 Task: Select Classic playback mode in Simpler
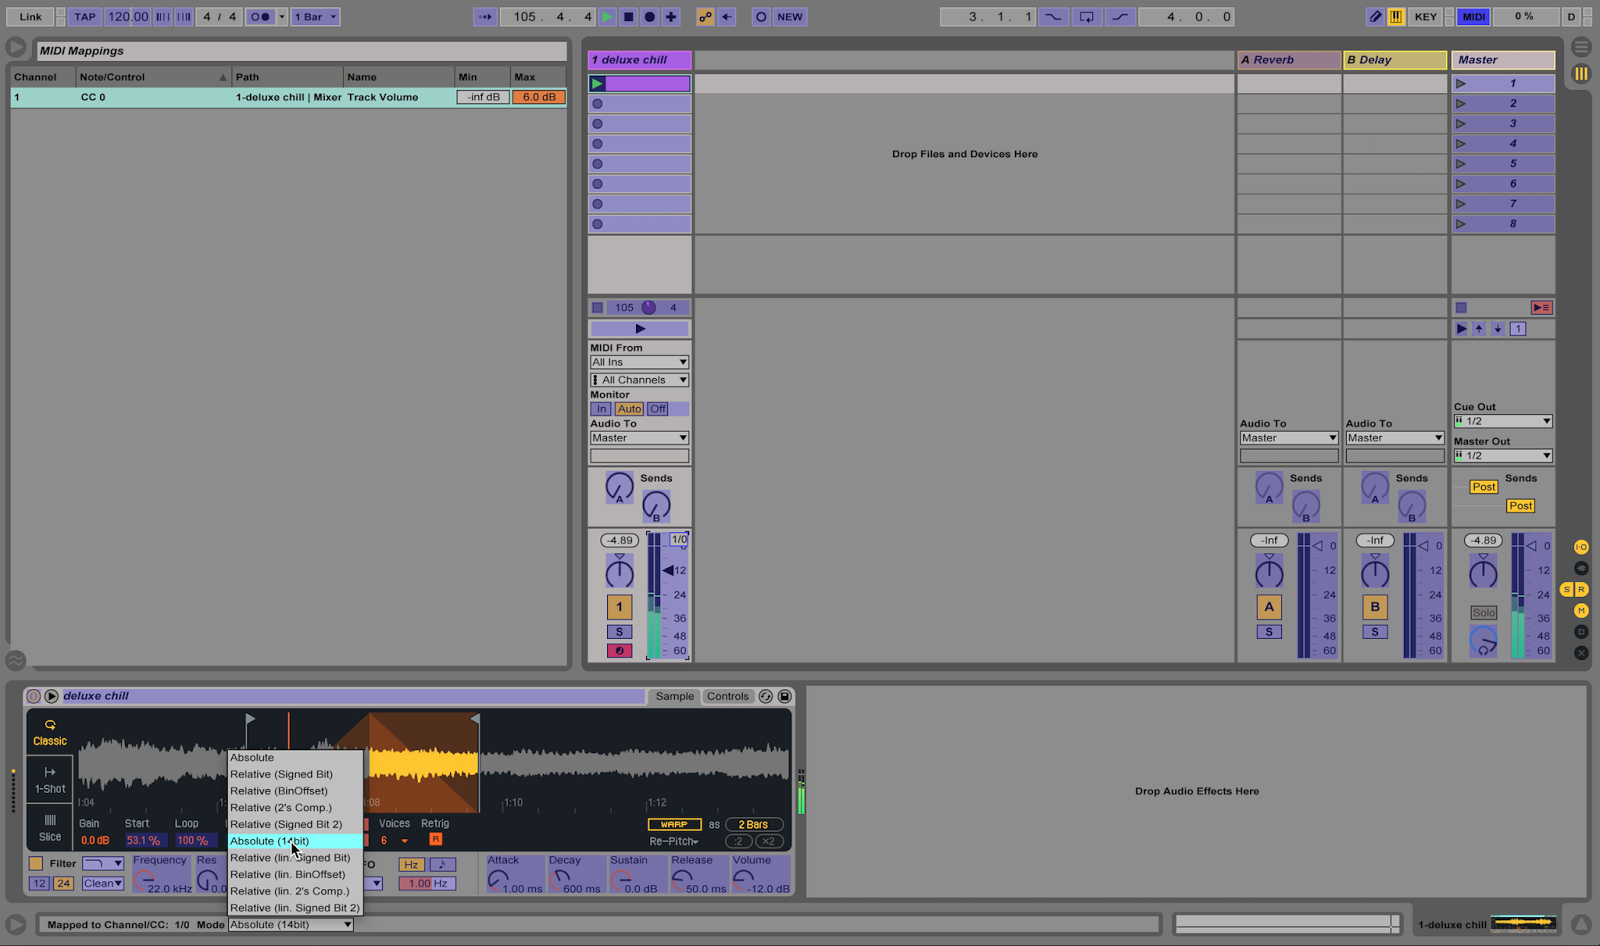tap(49, 731)
